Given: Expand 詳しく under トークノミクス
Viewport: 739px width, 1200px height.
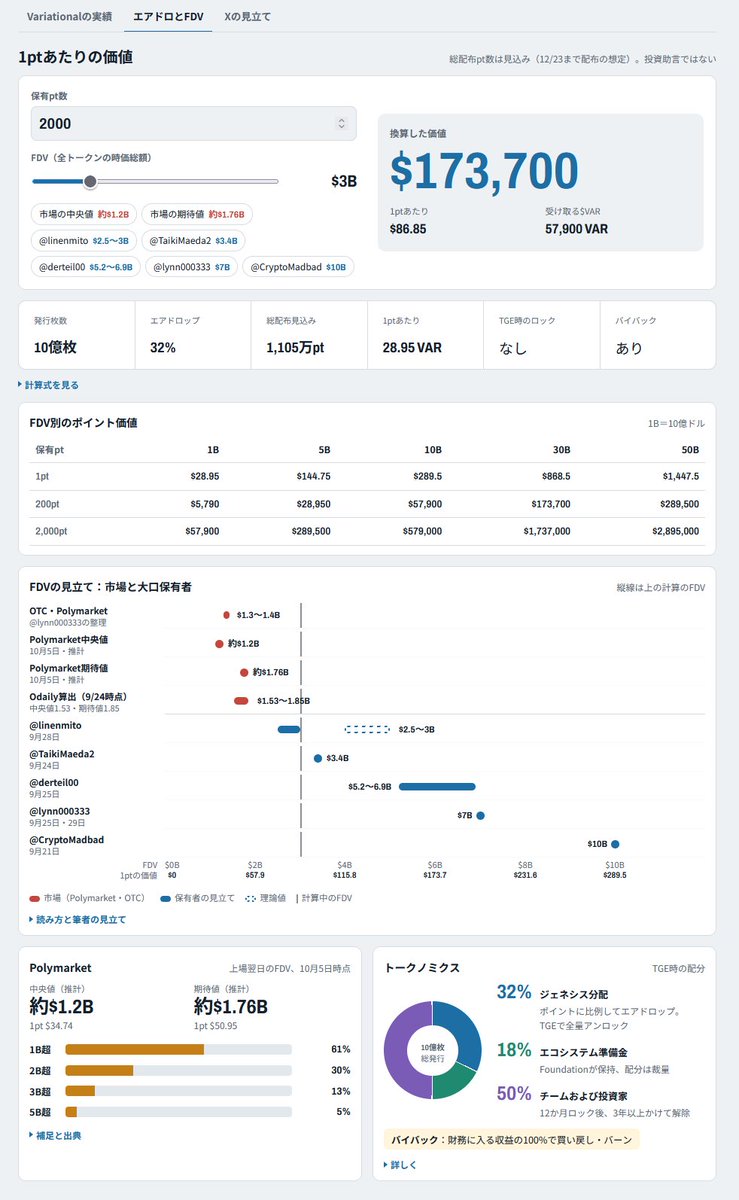Looking at the screenshot, I should [x=400, y=1165].
